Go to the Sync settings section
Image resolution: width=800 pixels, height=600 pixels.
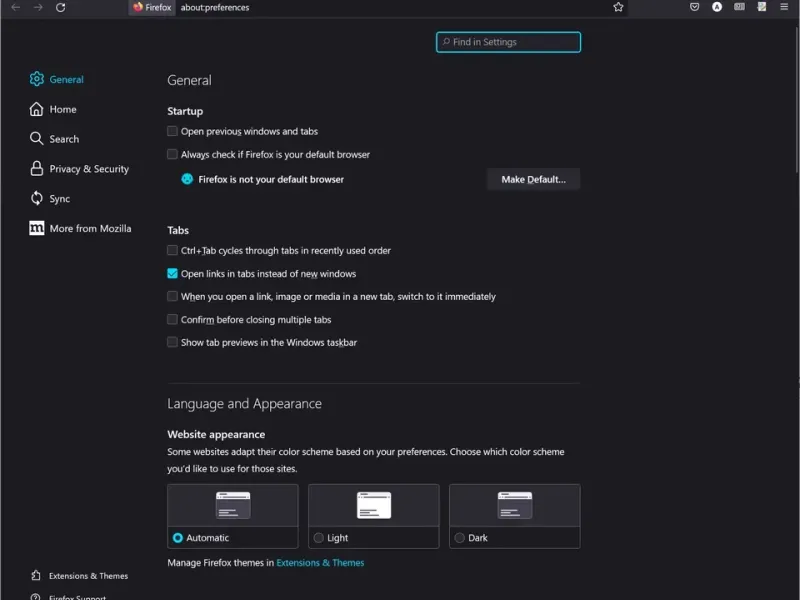pos(60,199)
